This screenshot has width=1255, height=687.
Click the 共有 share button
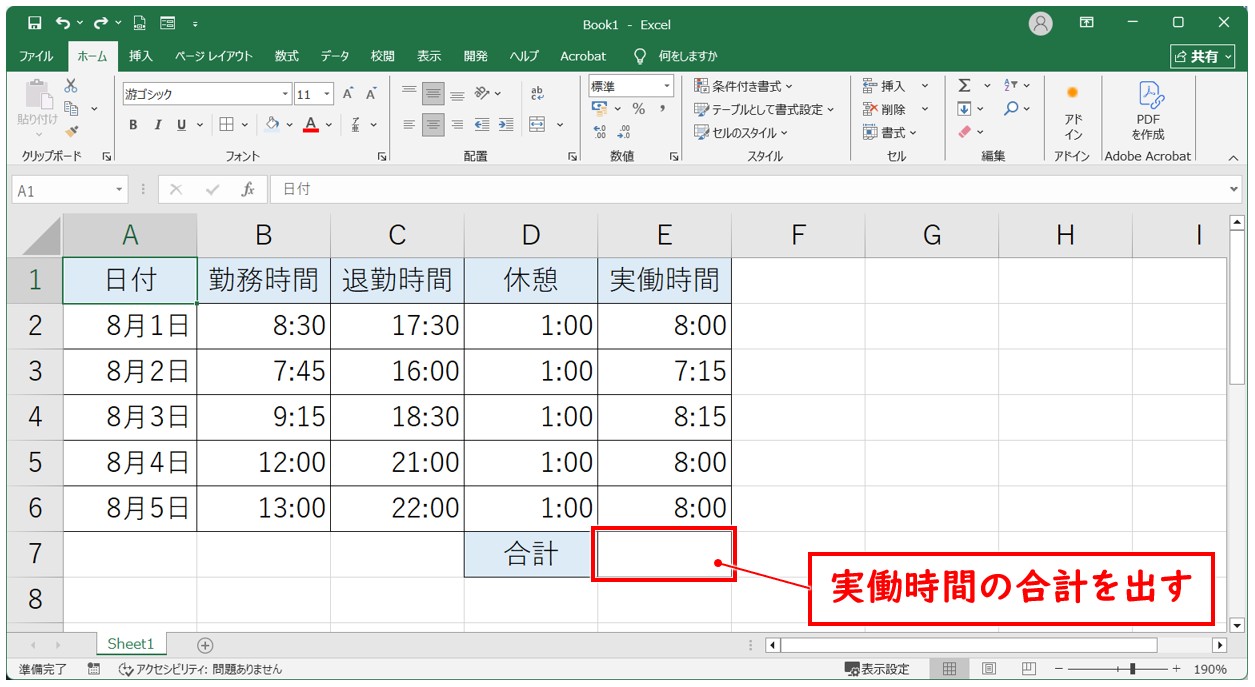[1202, 57]
